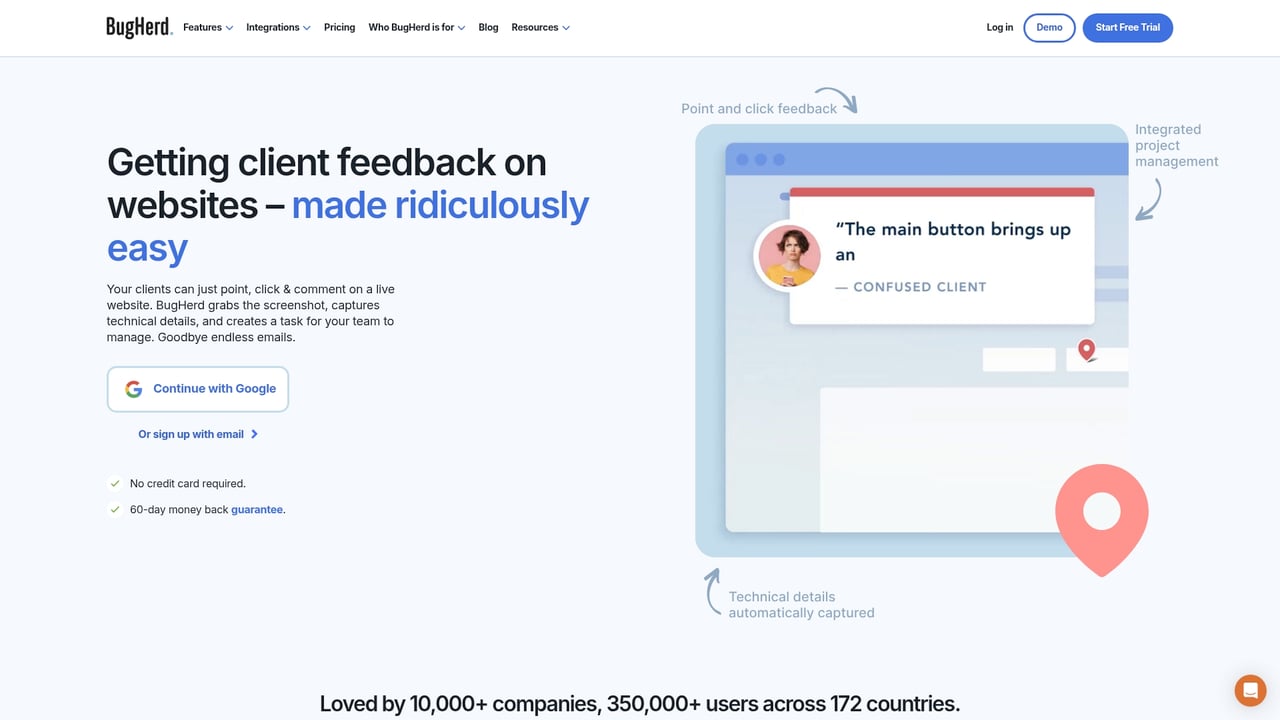Click the Start Free Trial button
Image resolution: width=1280 pixels, height=720 pixels.
pos(1127,27)
